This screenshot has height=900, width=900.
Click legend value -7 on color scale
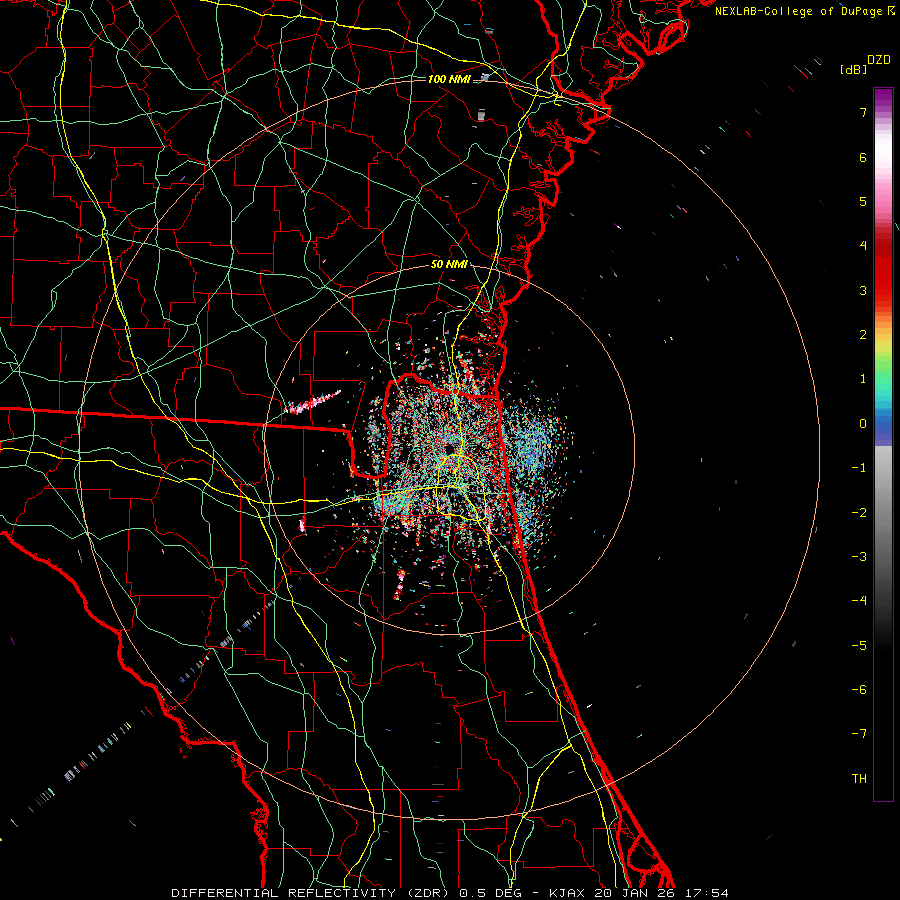[x=859, y=734]
